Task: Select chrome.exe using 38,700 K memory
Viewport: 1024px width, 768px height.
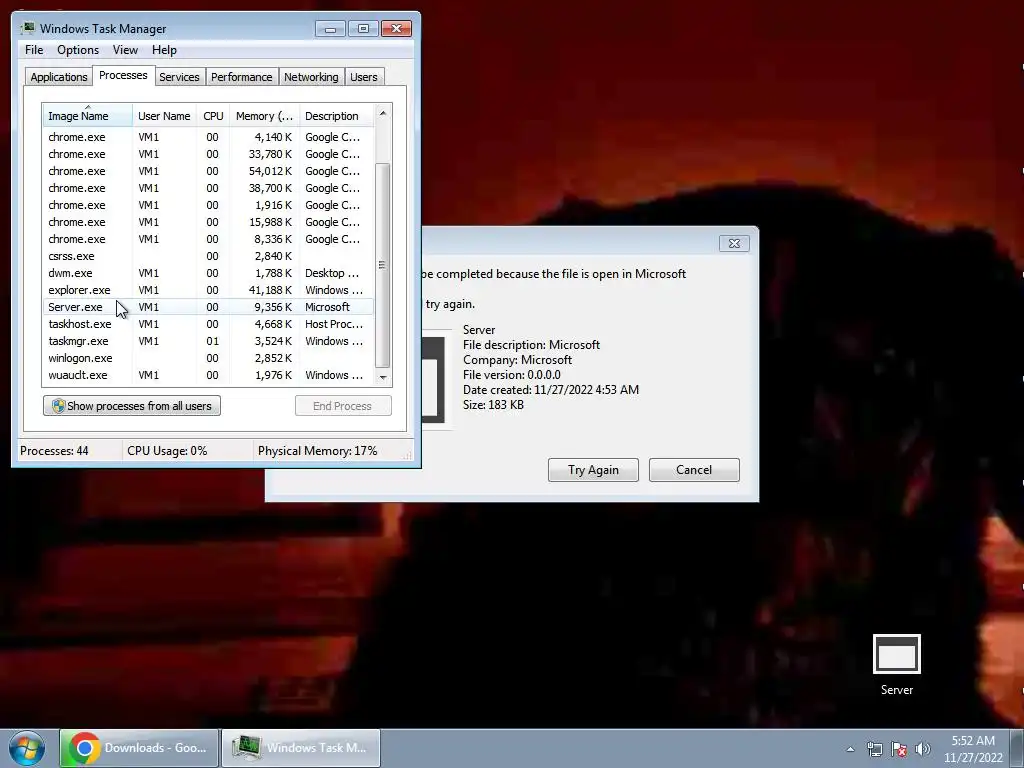Action: coord(208,188)
